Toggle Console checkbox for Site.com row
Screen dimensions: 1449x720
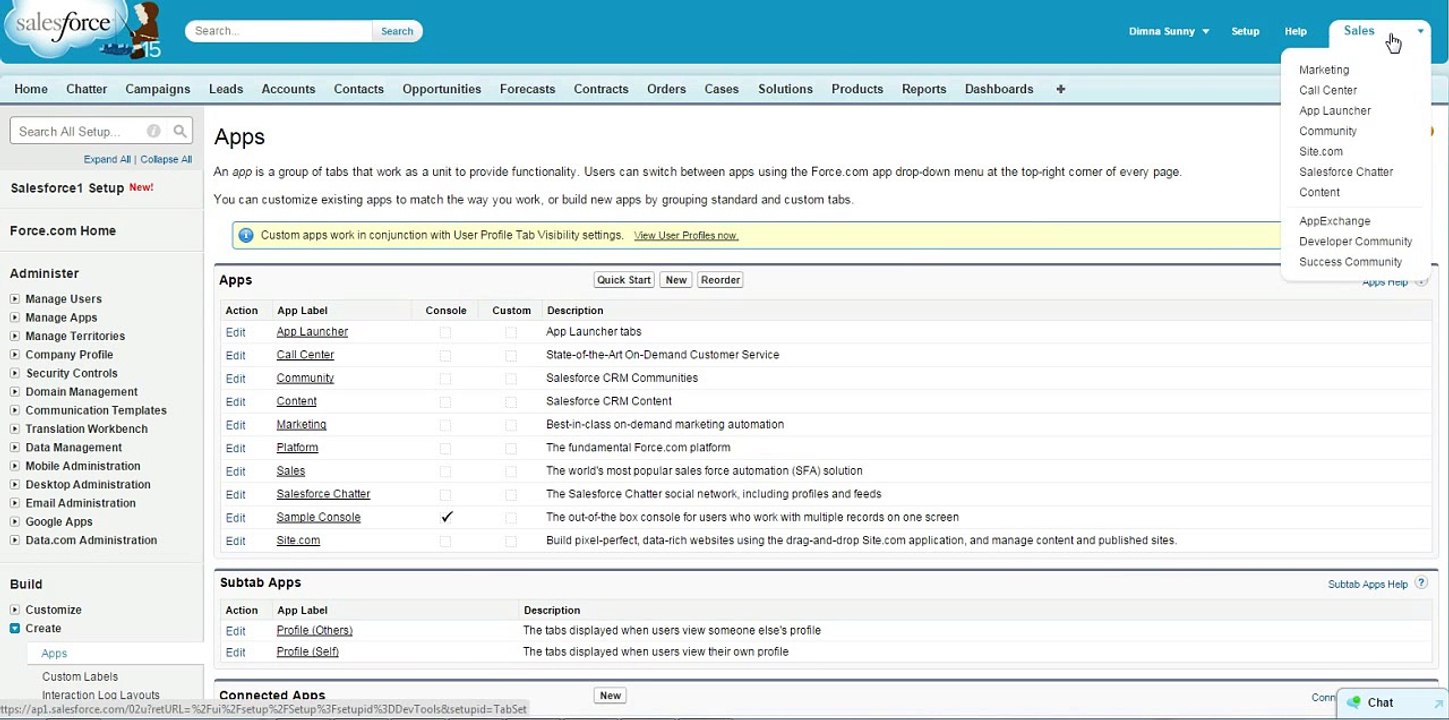(x=445, y=541)
